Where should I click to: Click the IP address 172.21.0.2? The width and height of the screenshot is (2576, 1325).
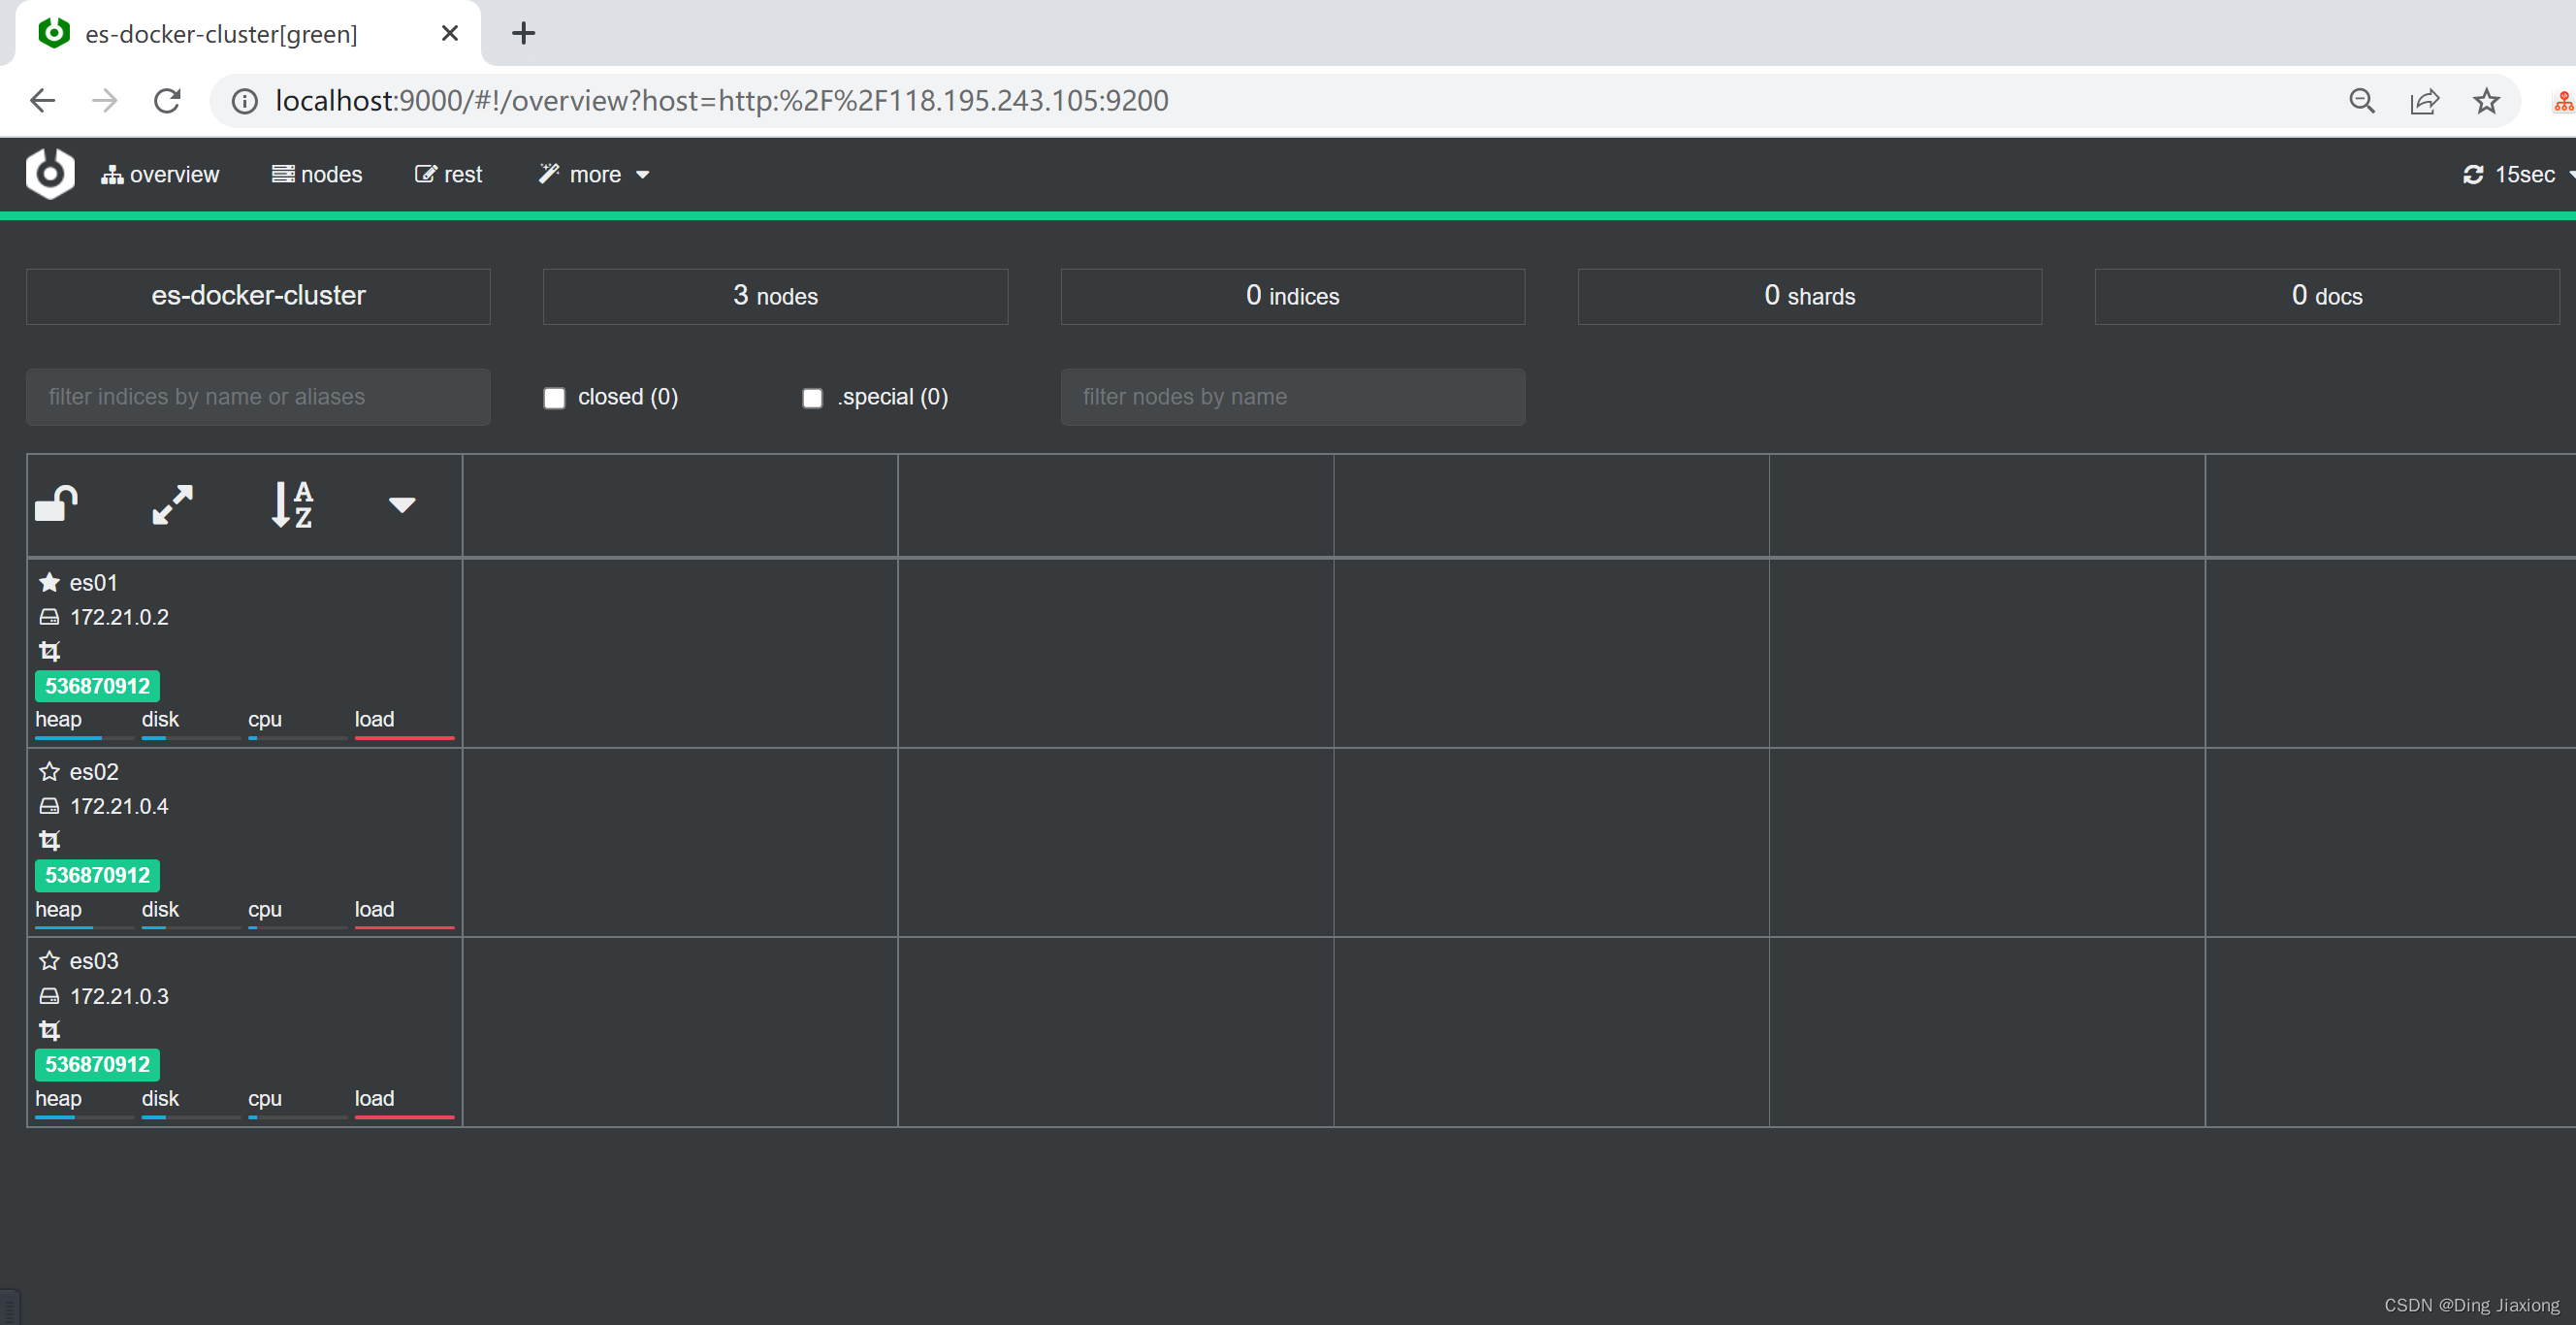coord(119,617)
